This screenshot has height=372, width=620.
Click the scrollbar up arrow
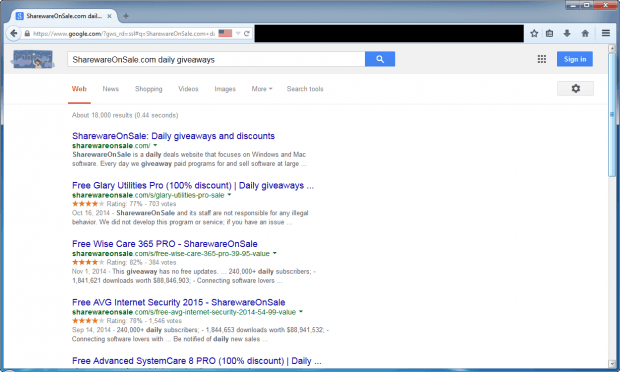click(612, 48)
